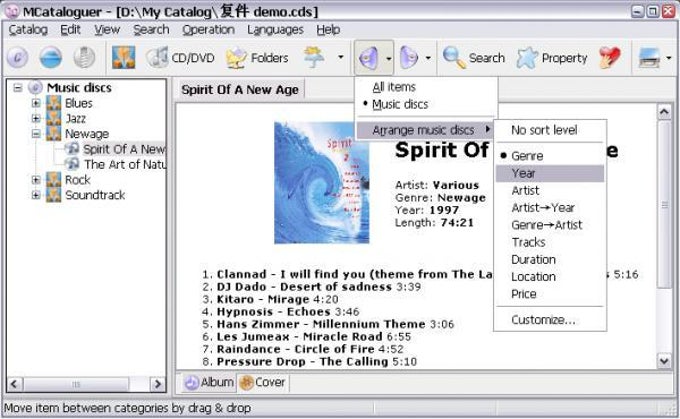Viewport: 680px width, 419px height.
Task: Click the pressed purple speaker view icon
Action: (368, 58)
